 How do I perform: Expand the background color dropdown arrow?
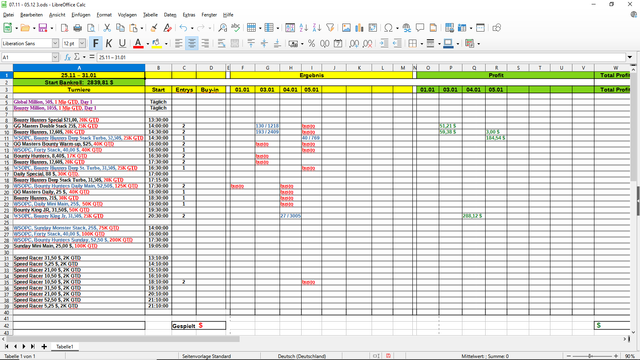point(166,44)
